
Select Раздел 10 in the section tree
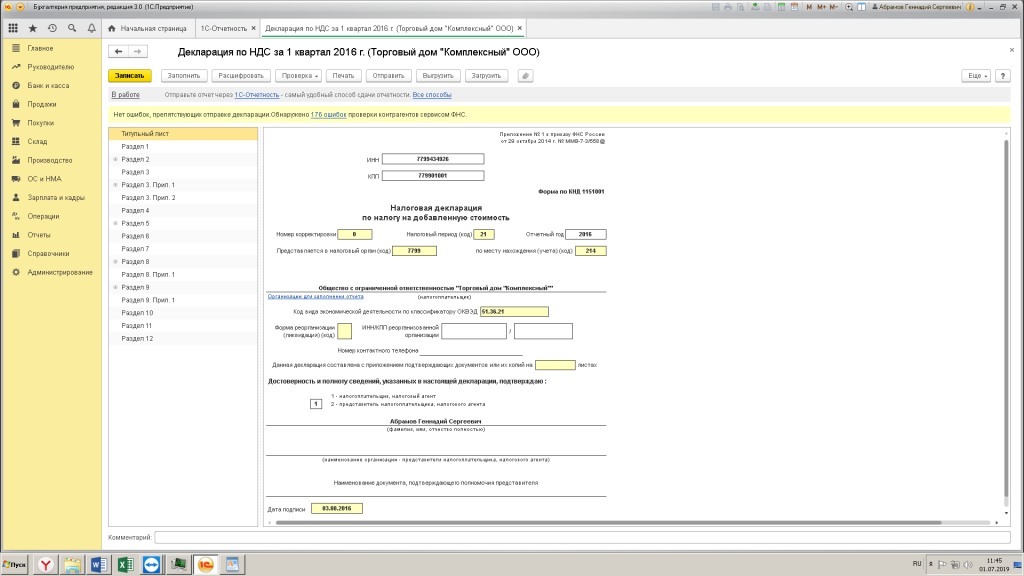tap(183, 313)
